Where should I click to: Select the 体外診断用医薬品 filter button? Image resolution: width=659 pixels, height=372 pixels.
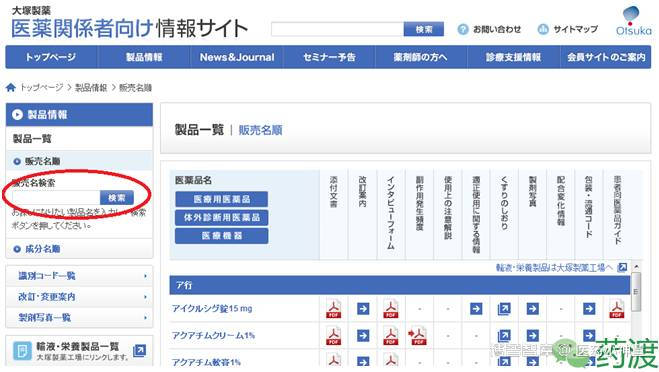point(221,218)
